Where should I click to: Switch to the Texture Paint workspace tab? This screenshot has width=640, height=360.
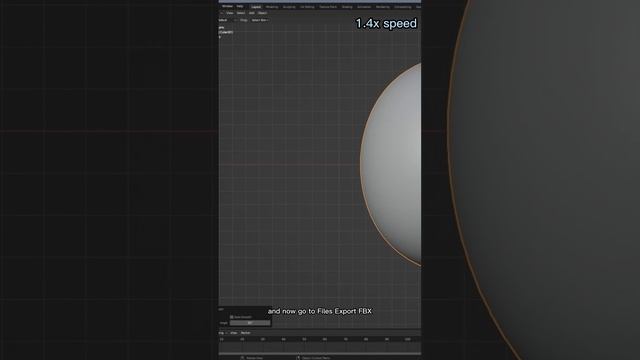328,7
